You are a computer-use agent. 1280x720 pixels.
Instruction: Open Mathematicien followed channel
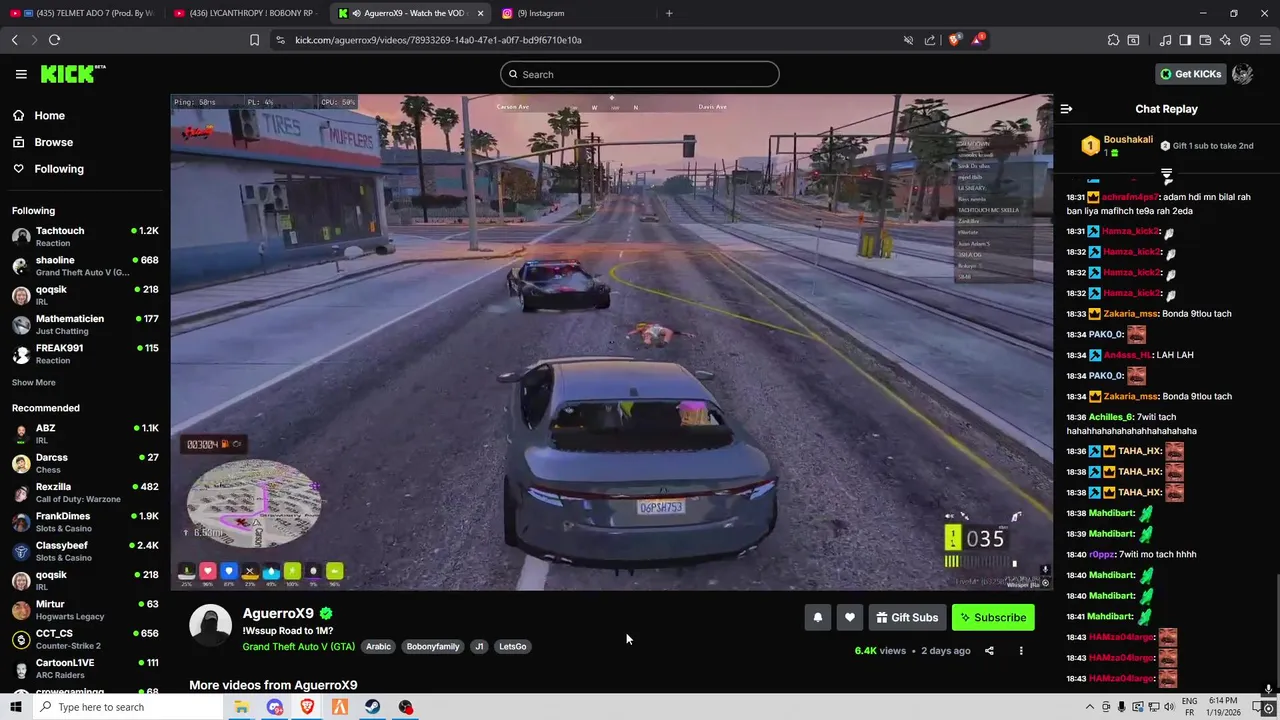tap(85, 324)
